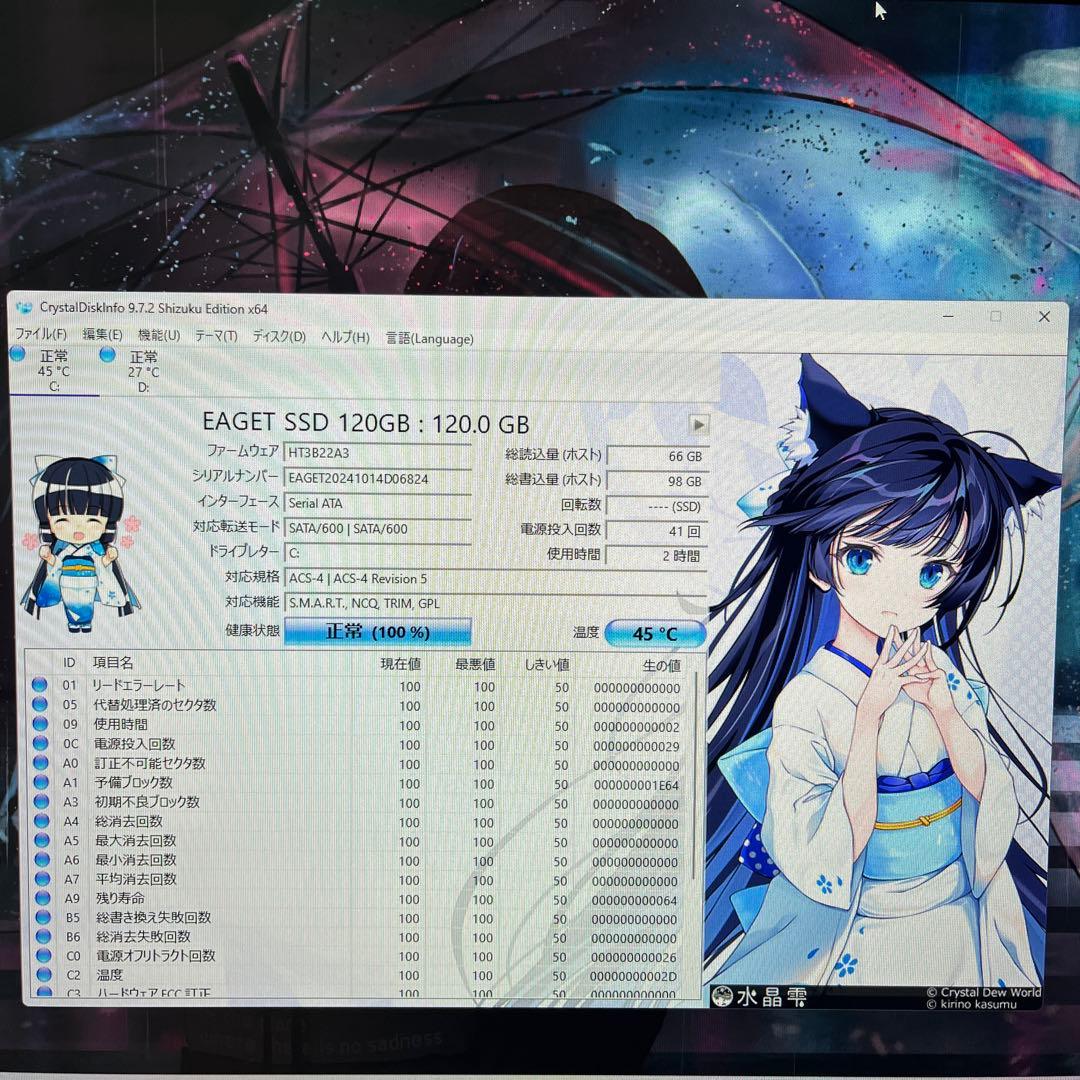This screenshot has width=1080, height=1080.
Task: Click the status icon for row 09 使用時間
Action: coord(40,723)
